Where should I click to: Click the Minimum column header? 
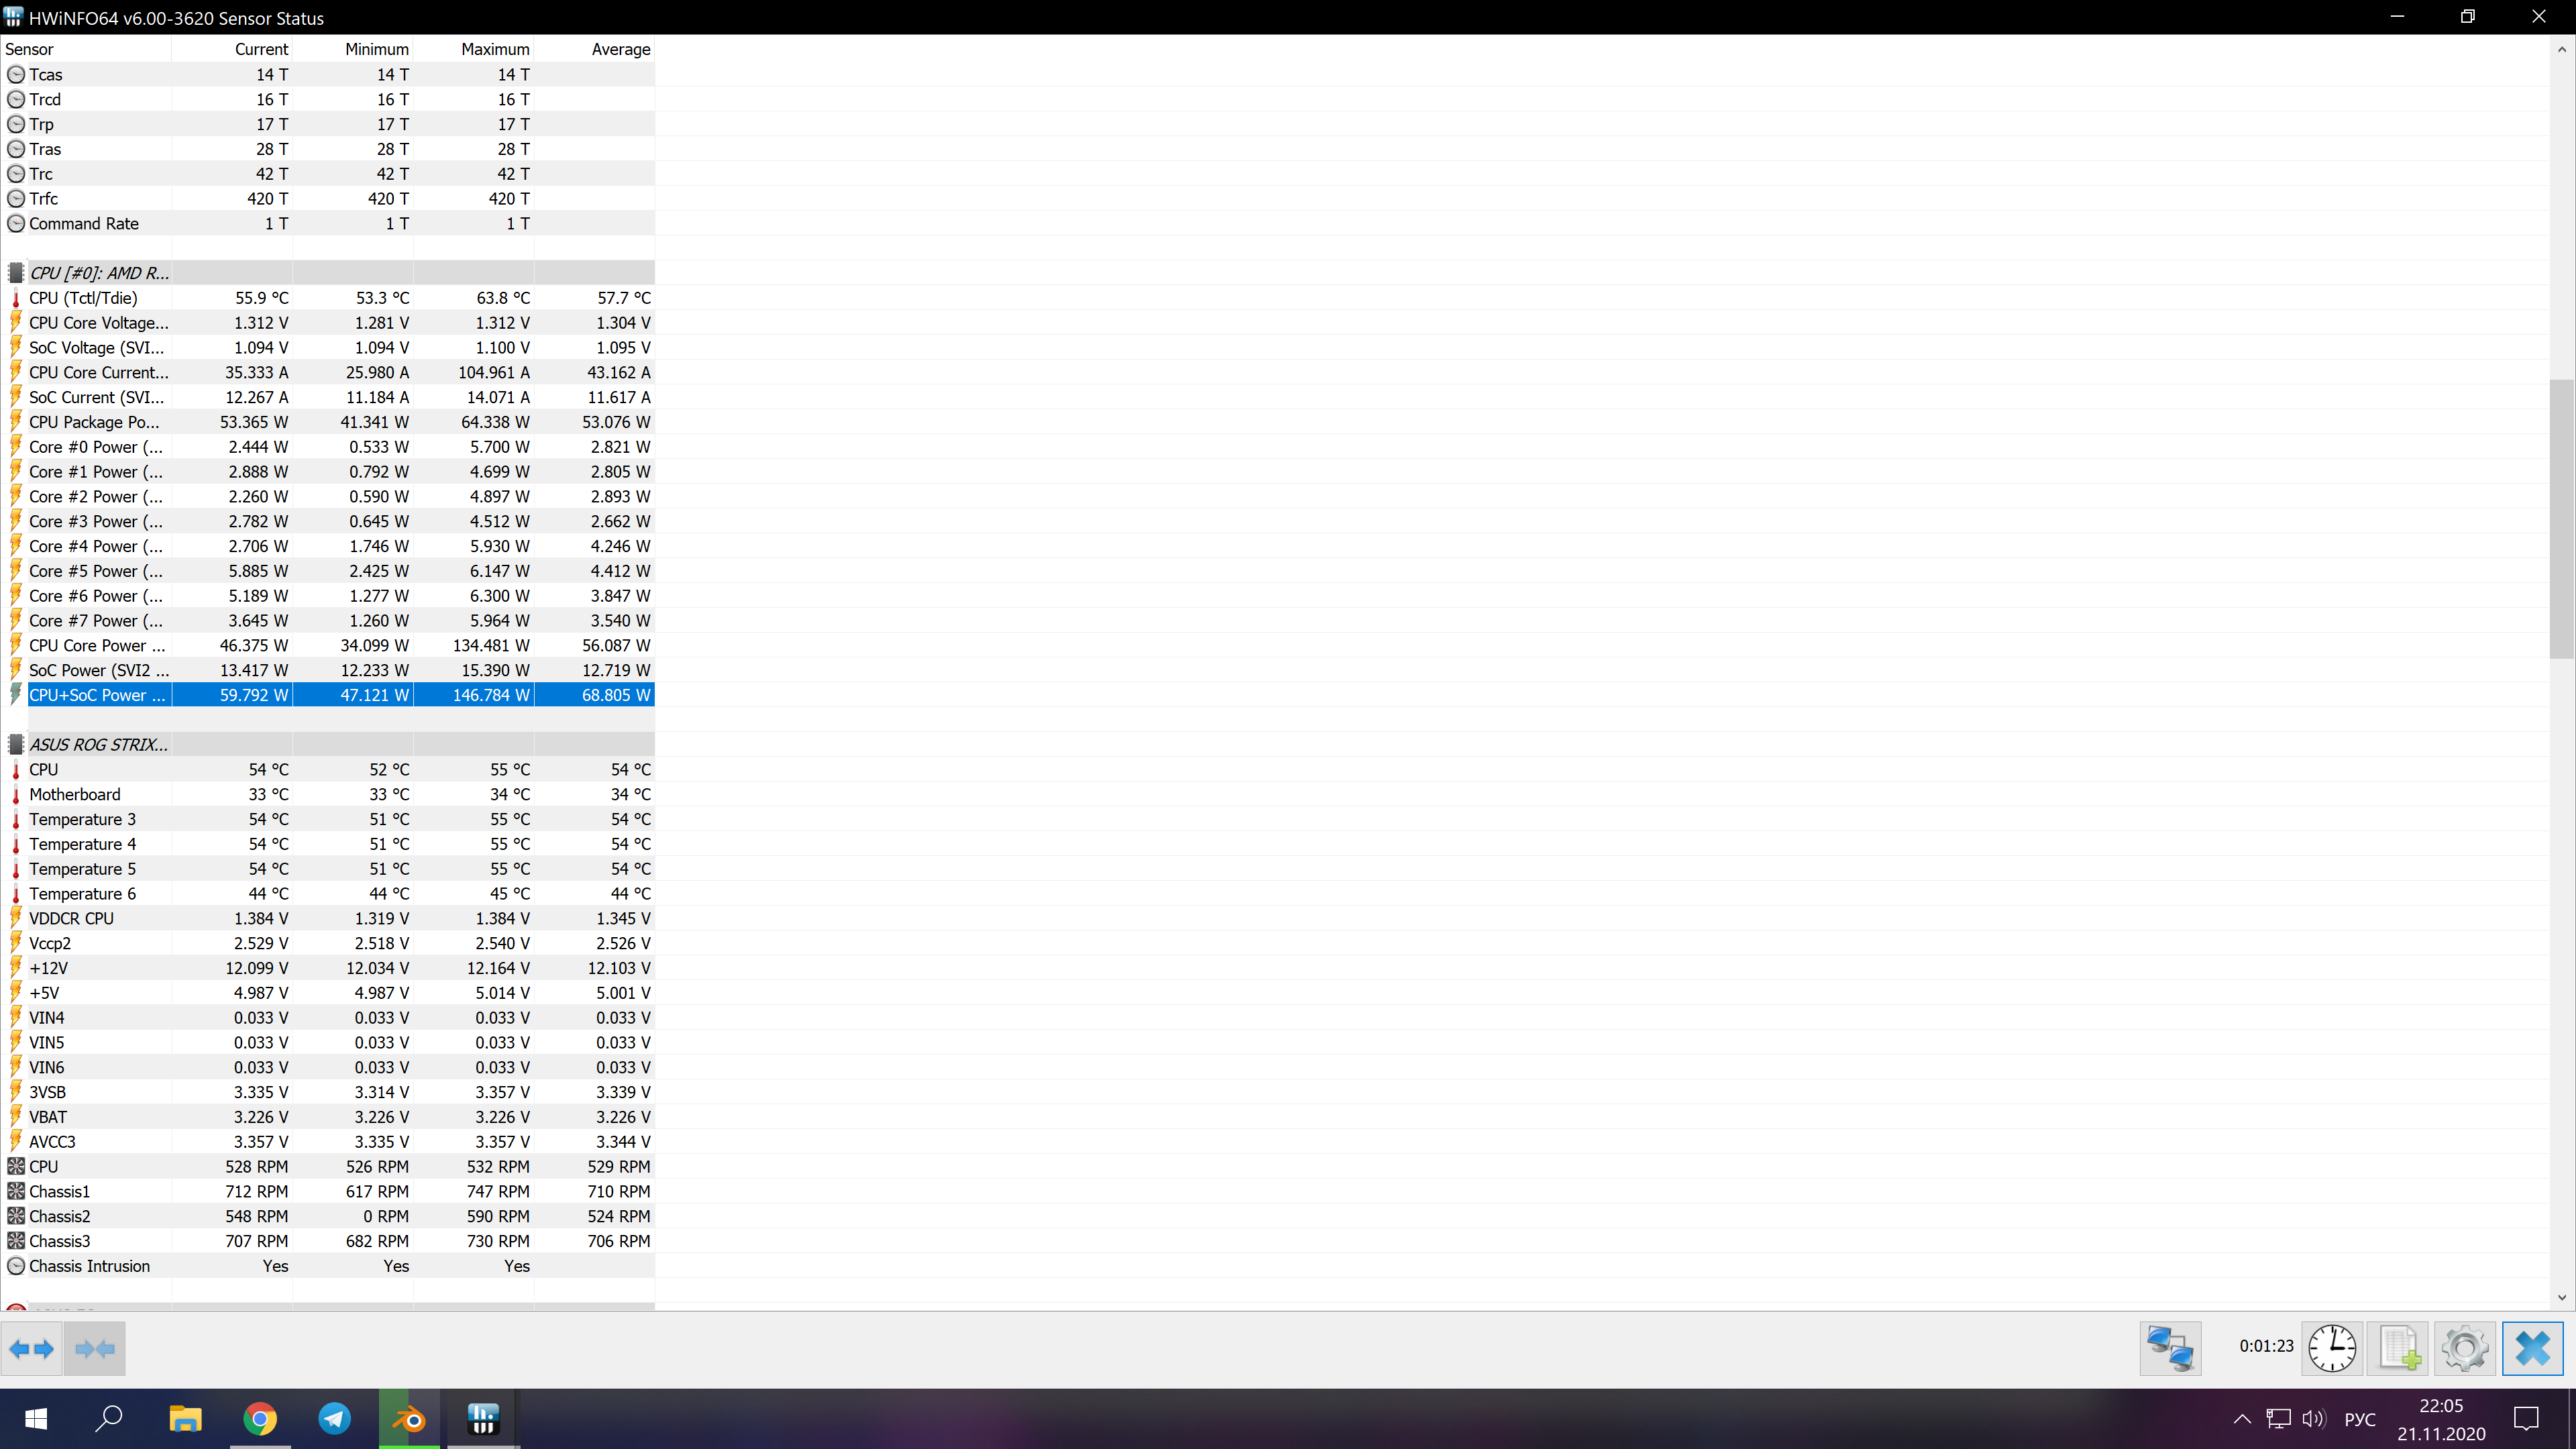click(x=353, y=49)
